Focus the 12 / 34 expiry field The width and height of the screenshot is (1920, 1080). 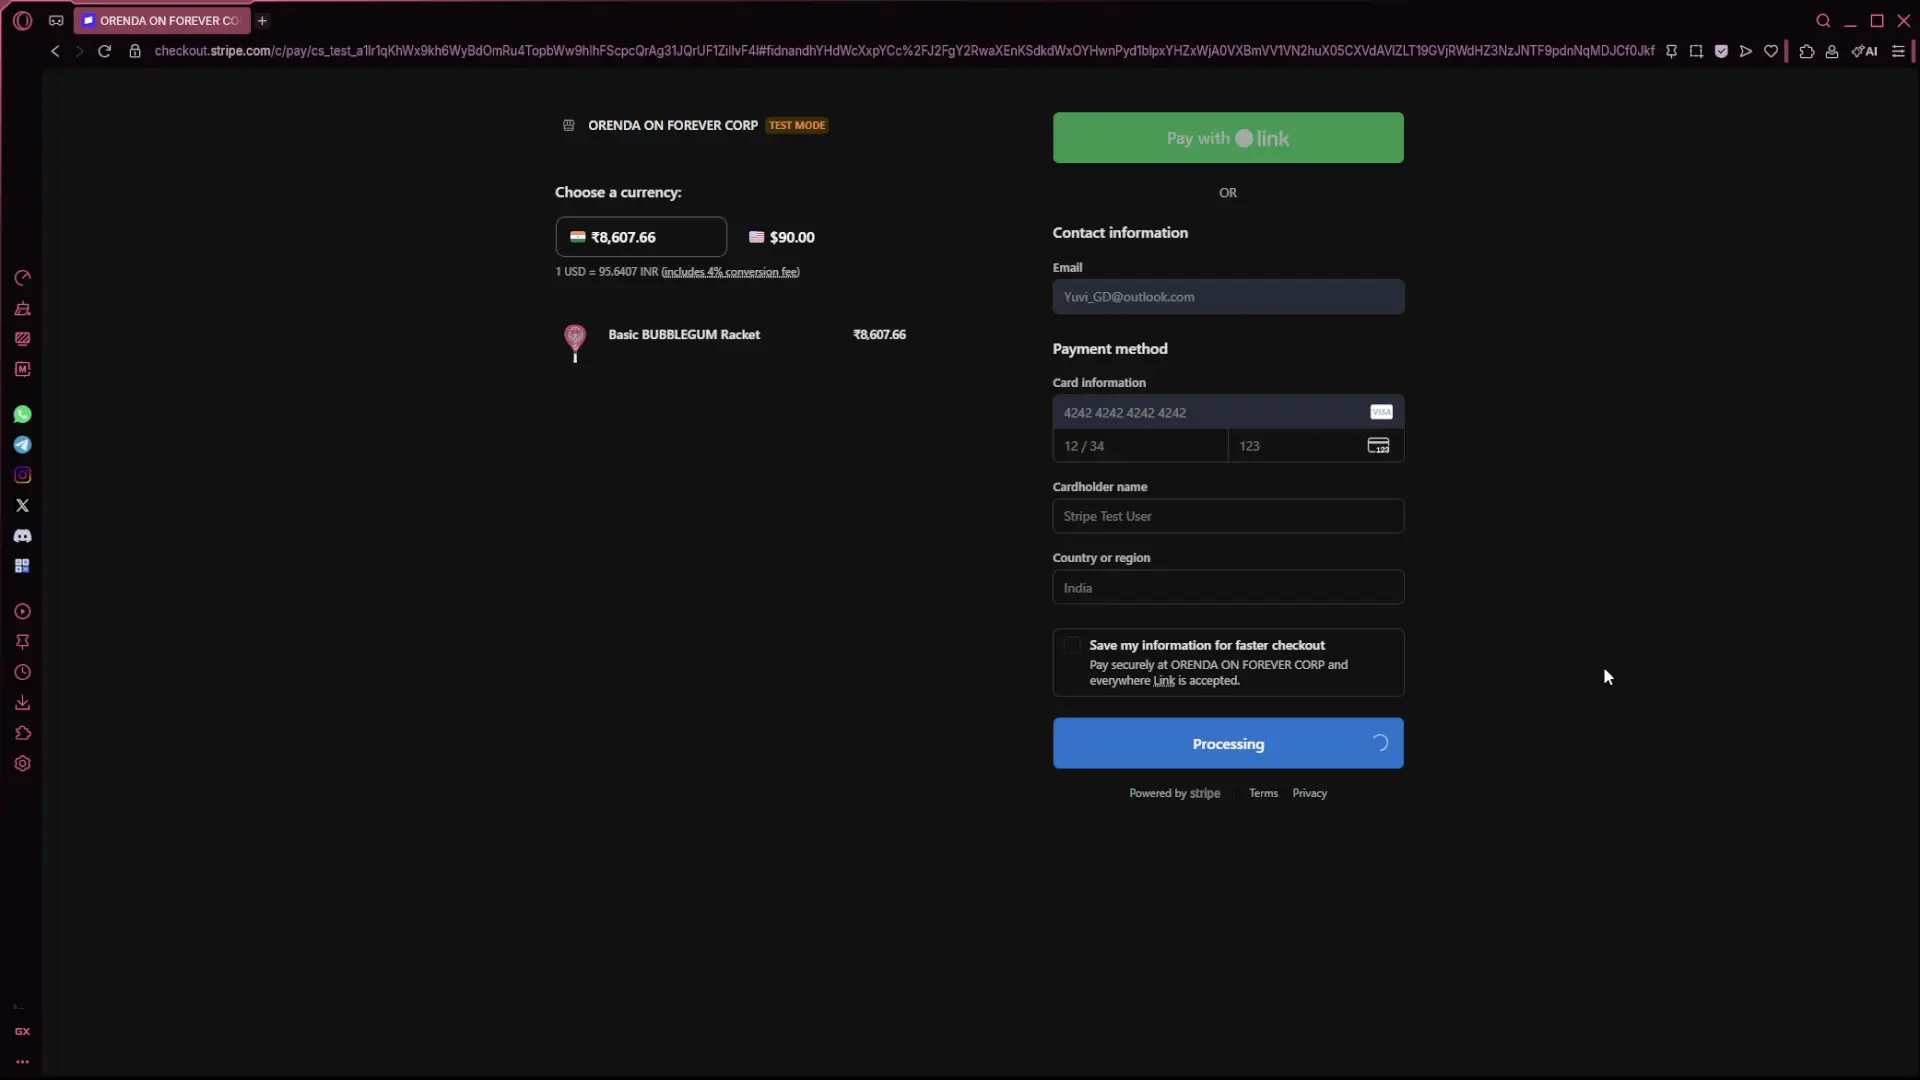coord(1140,446)
